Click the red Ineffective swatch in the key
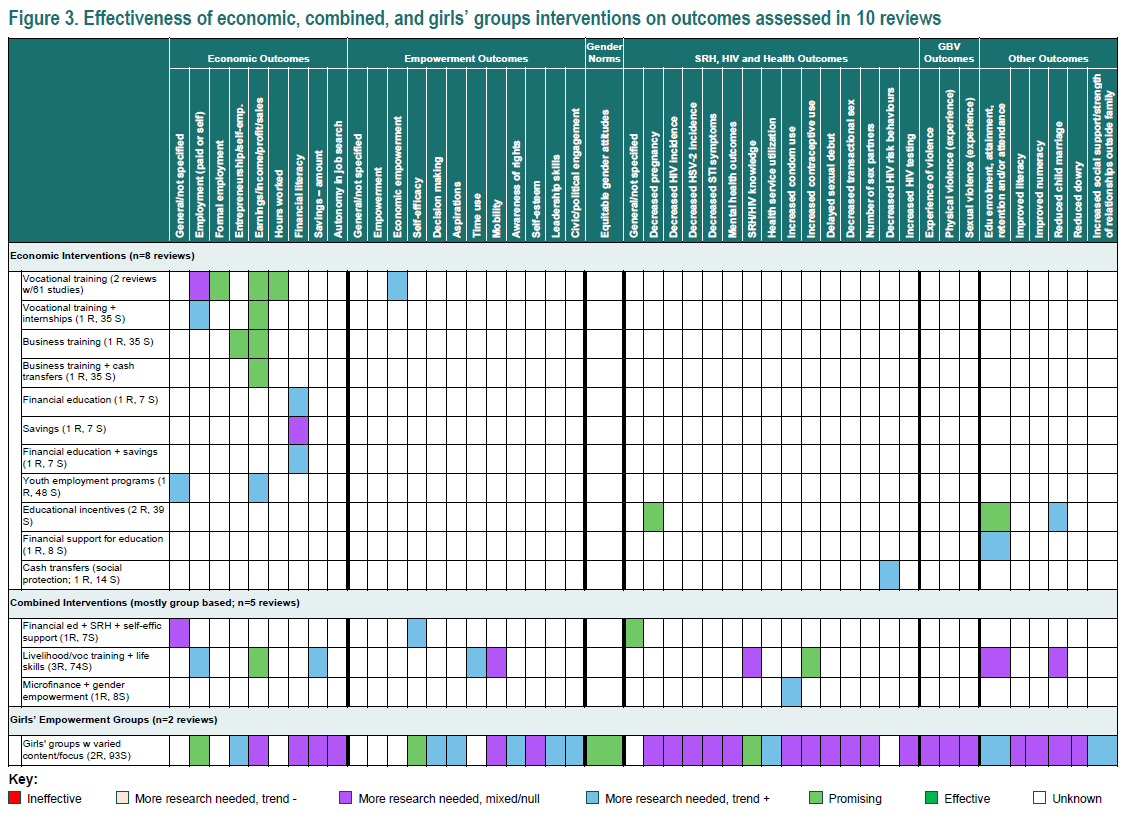Viewport: 1127px width, 822px height. pos(15,798)
